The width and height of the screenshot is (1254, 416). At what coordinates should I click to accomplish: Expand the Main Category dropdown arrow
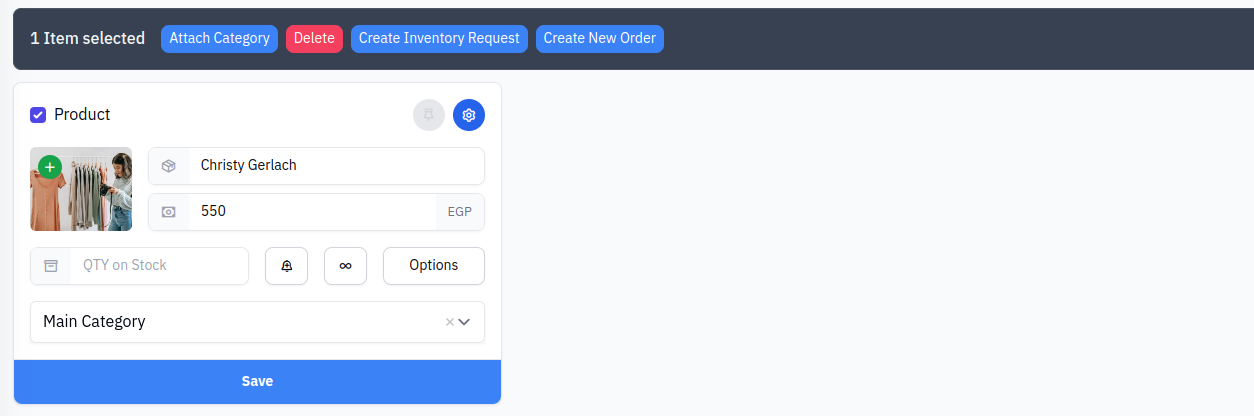tap(464, 322)
